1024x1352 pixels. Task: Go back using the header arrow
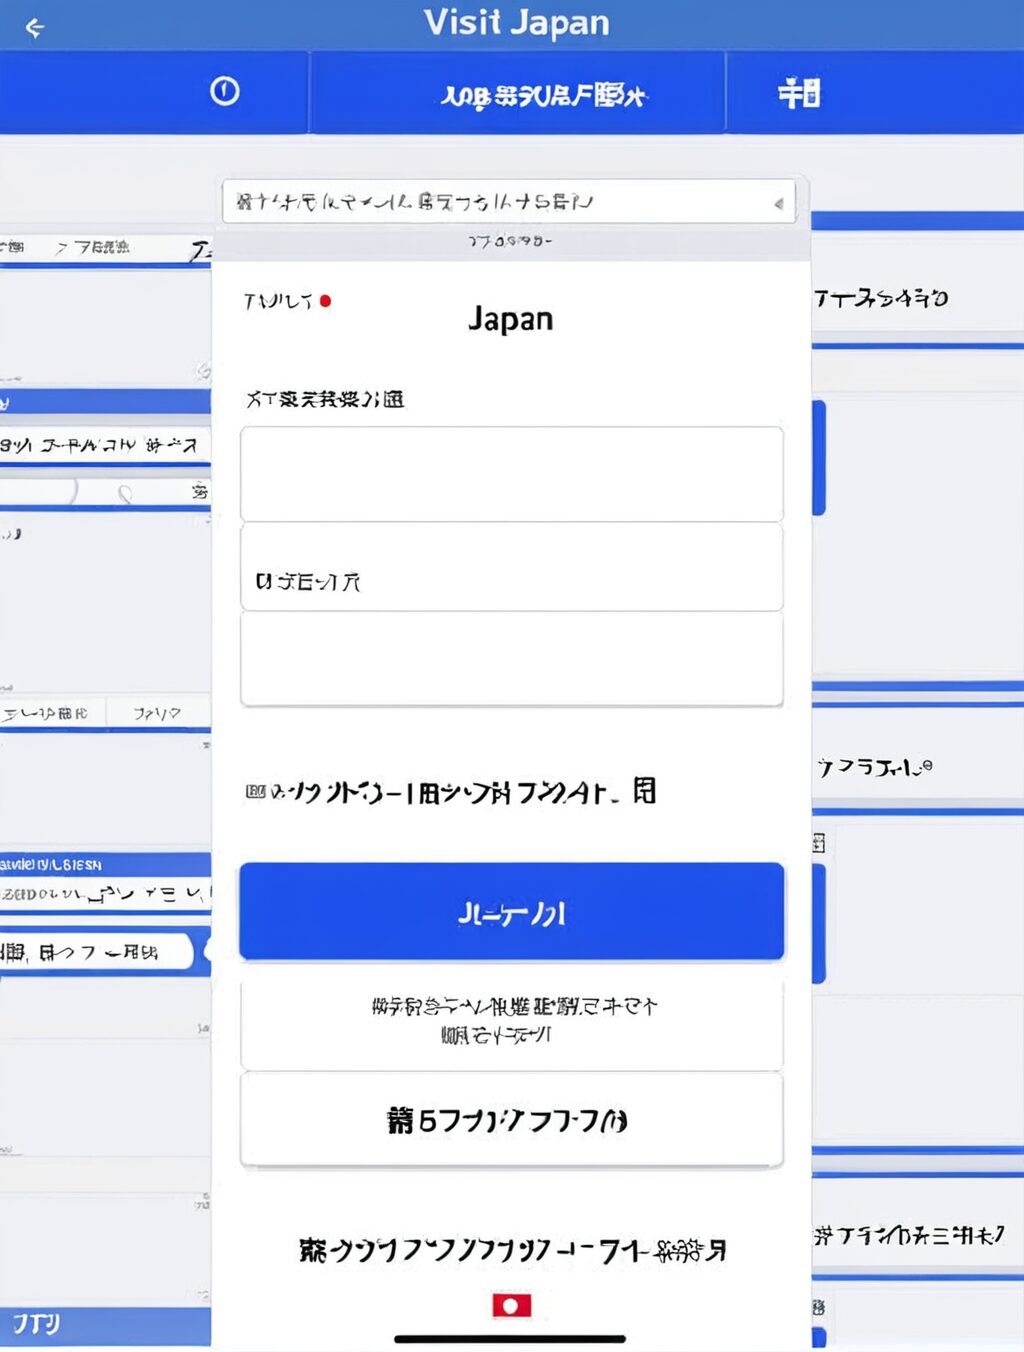click(x=35, y=28)
